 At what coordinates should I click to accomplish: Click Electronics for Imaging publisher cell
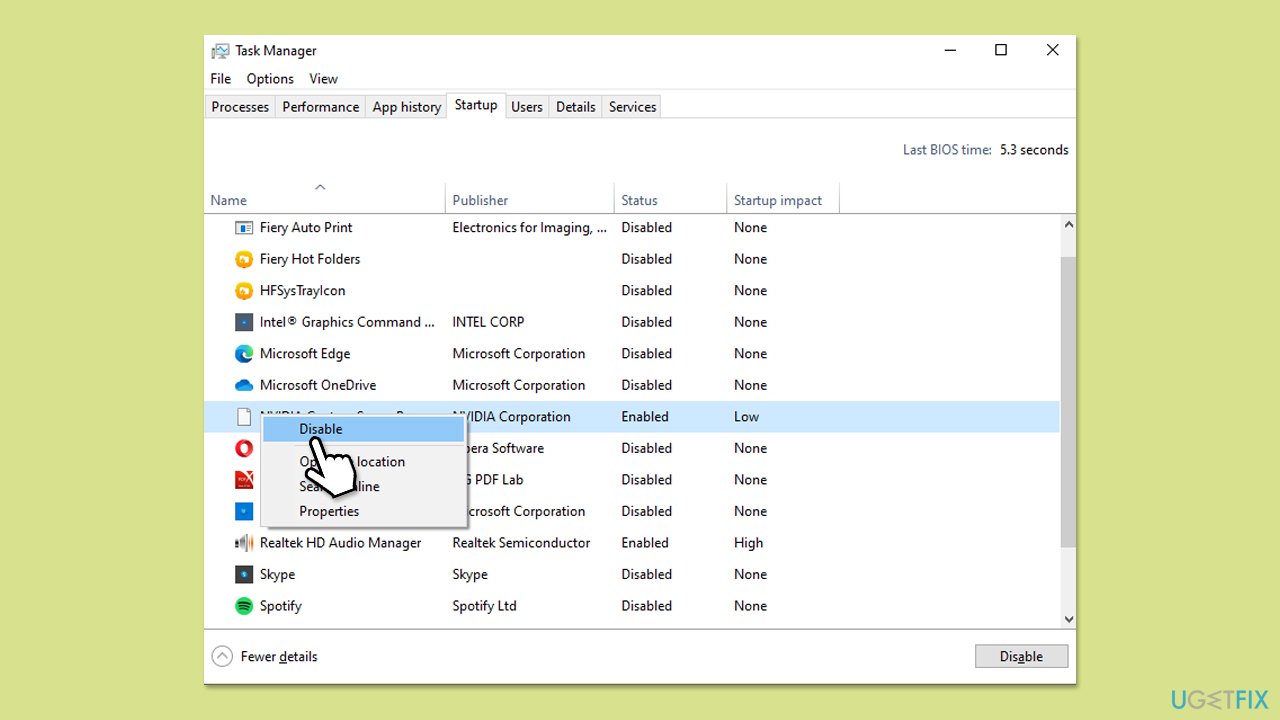pyautogui.click(x=529, y=228)
